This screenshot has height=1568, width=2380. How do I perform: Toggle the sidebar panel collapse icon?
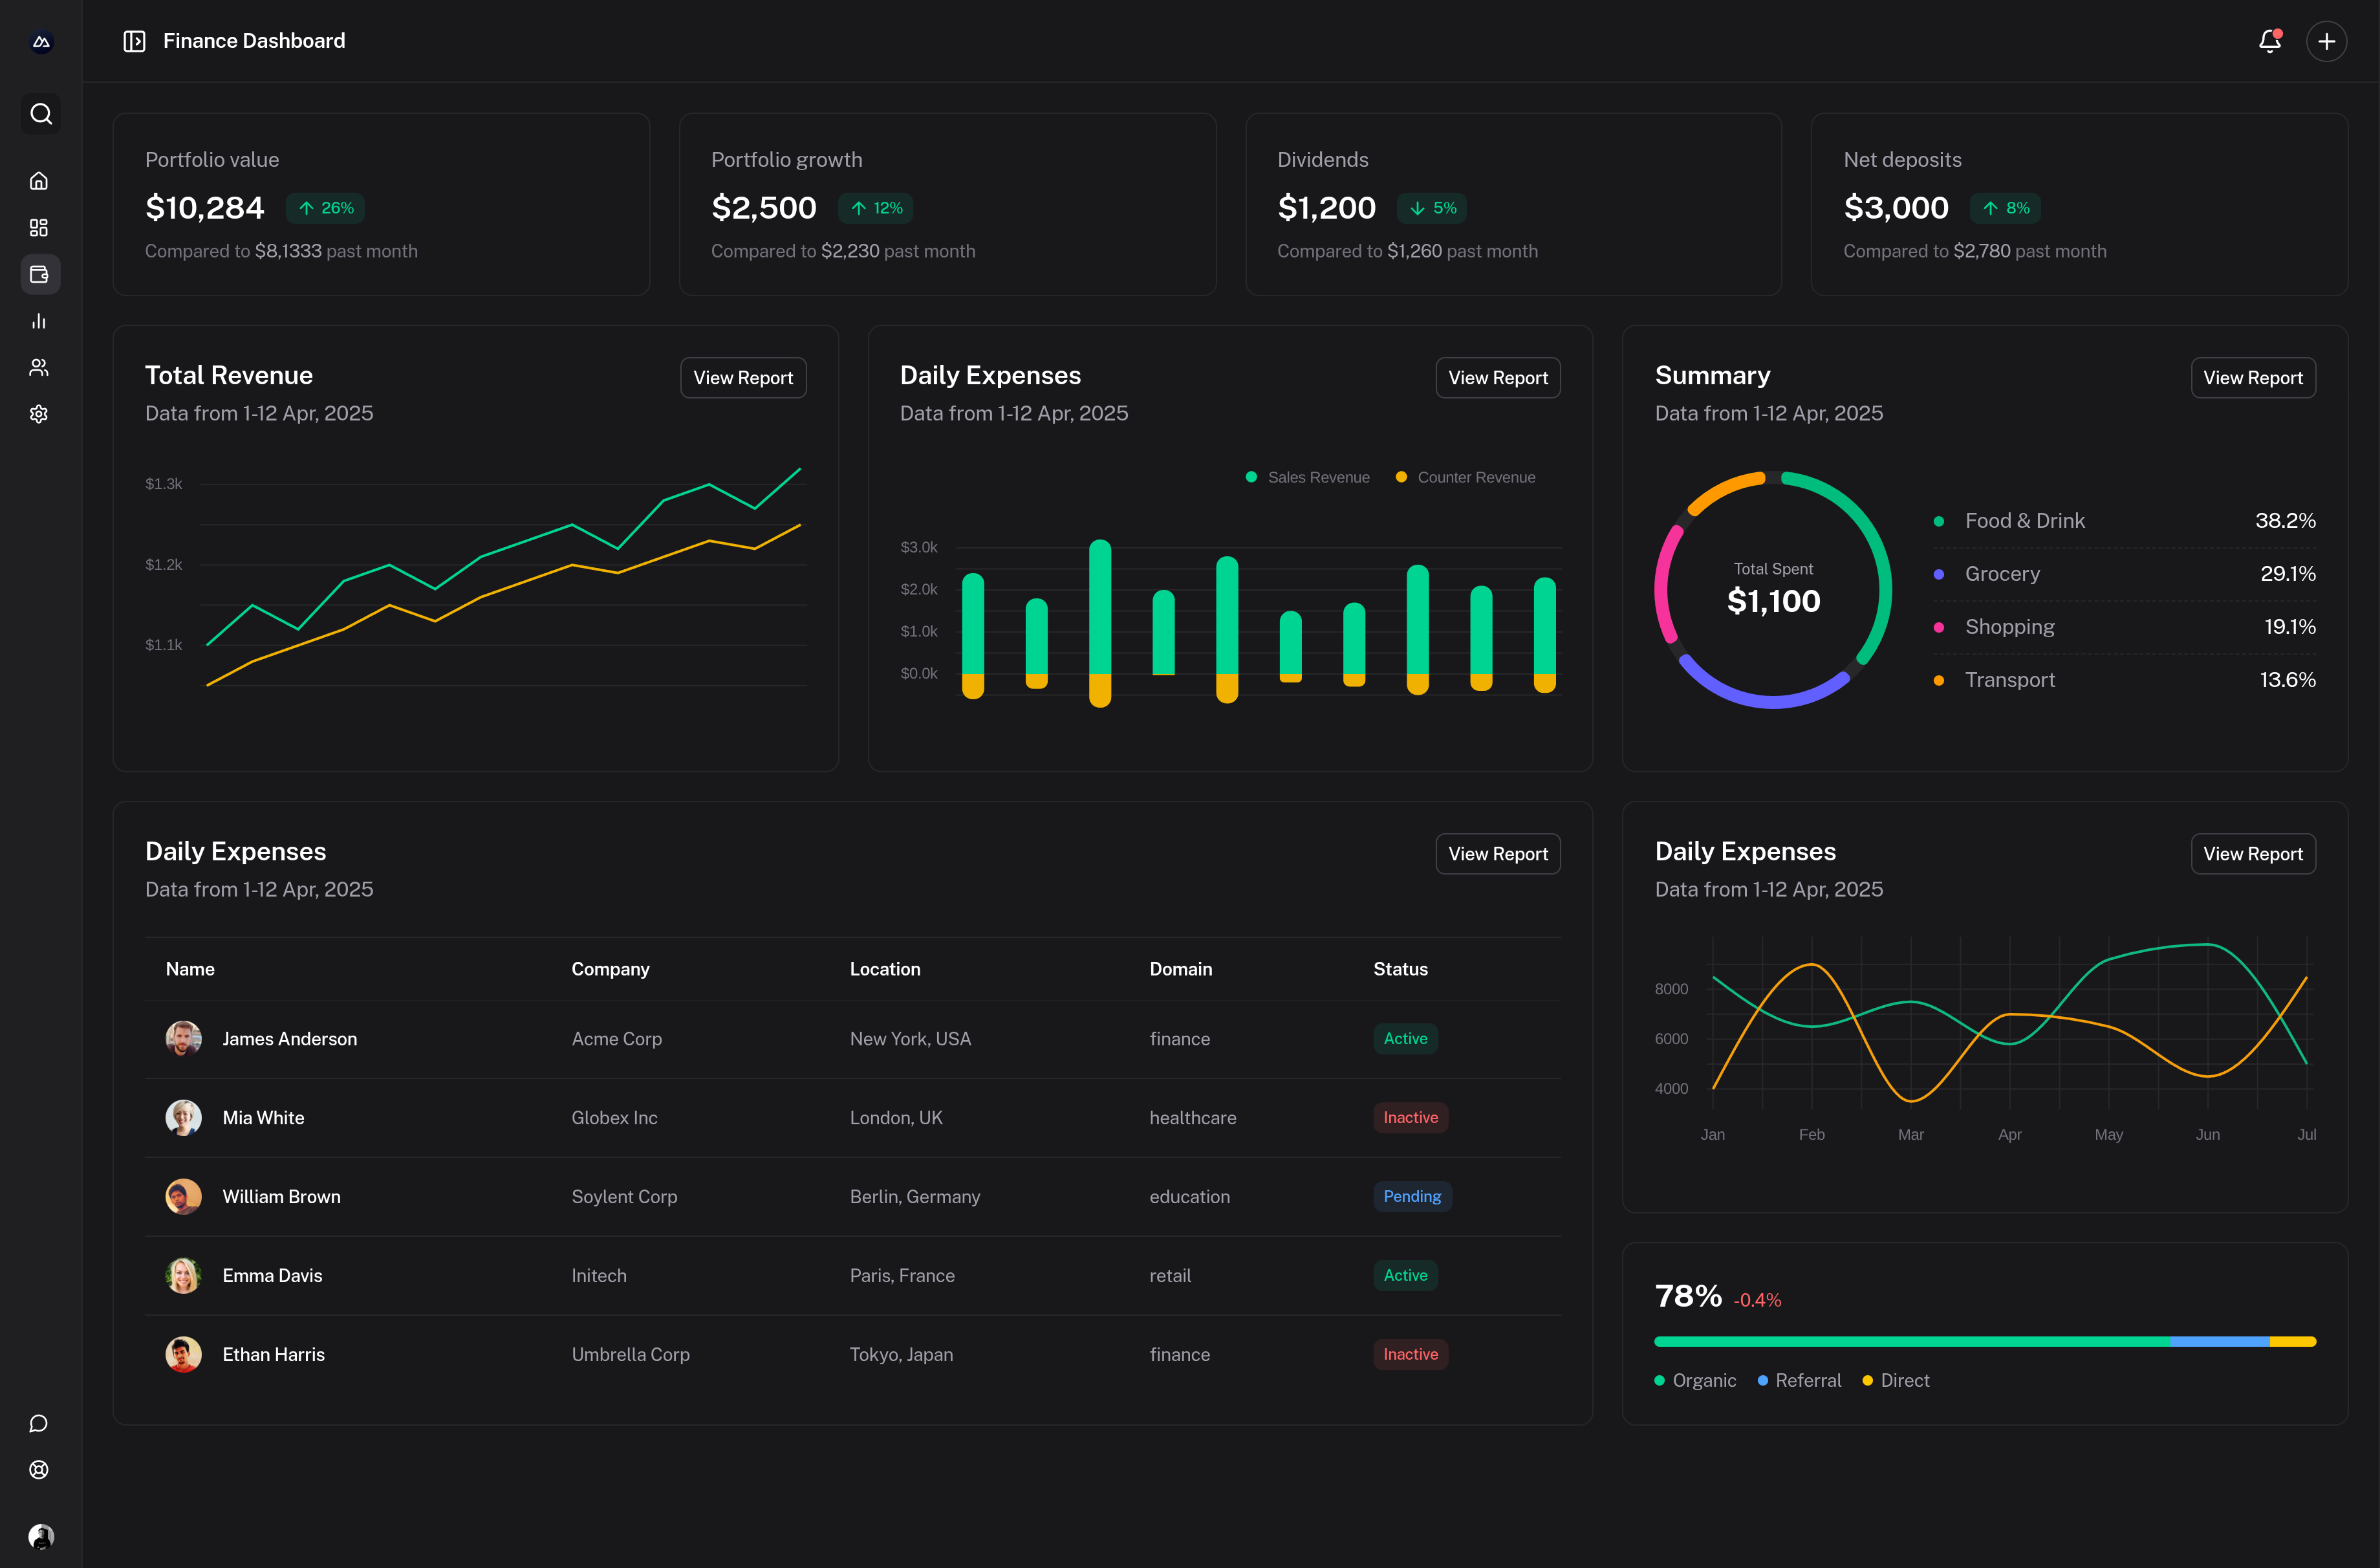pos(134,41)
